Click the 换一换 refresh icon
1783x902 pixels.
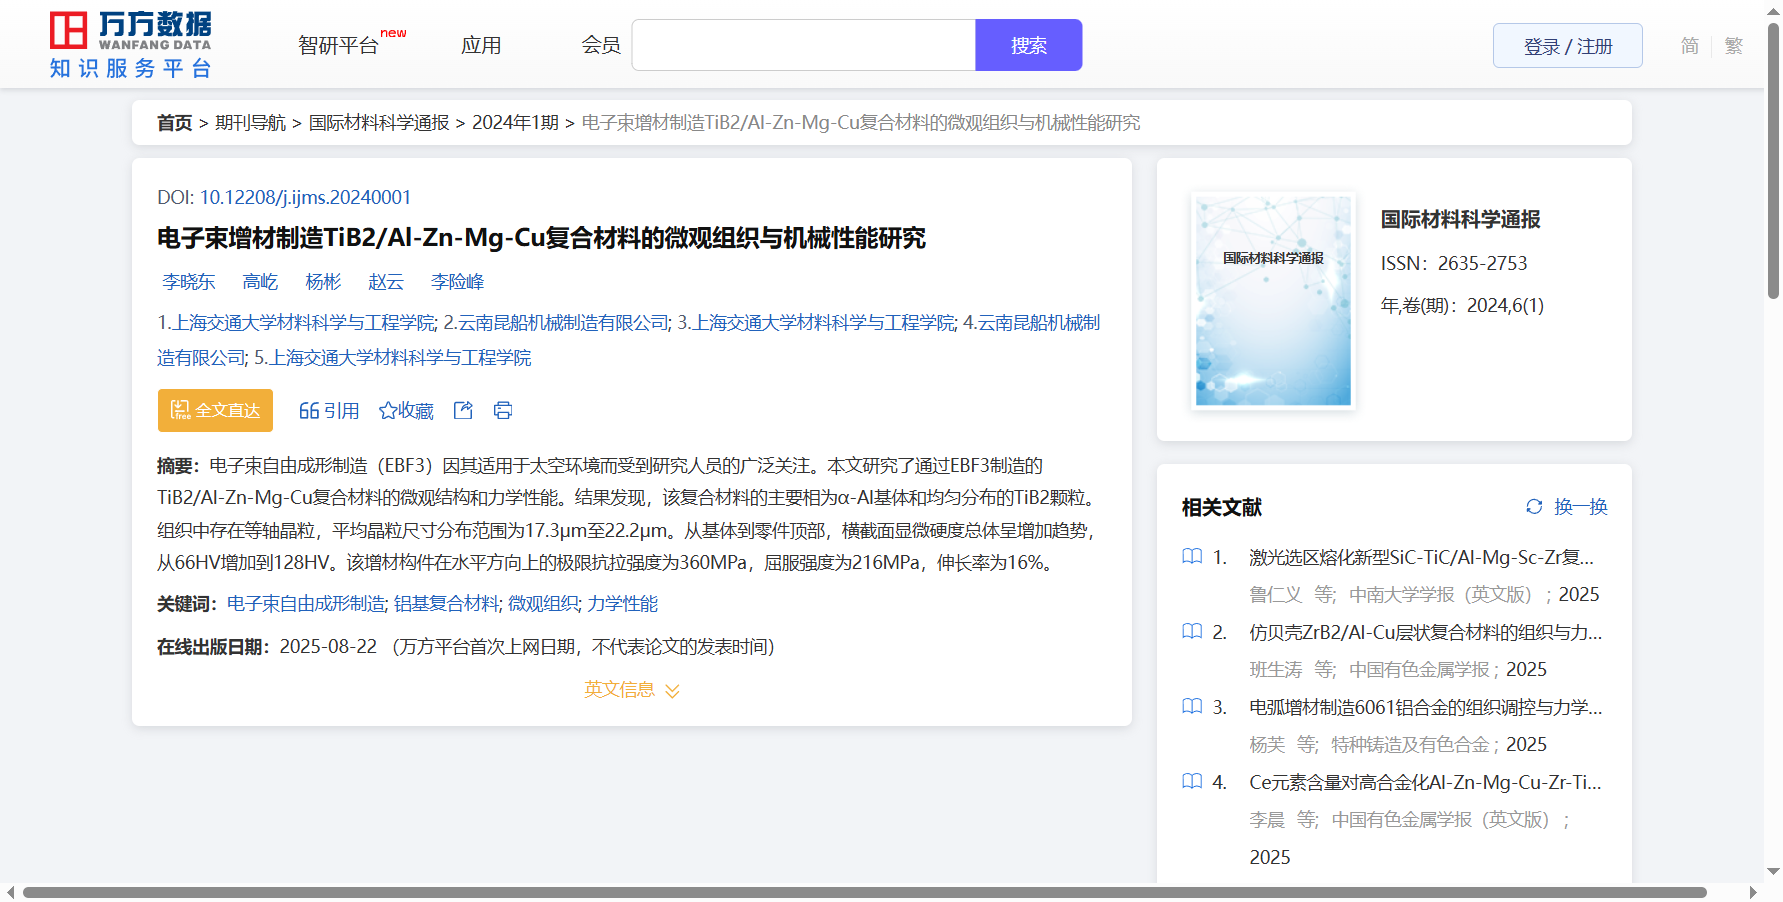click(1534, 507)
